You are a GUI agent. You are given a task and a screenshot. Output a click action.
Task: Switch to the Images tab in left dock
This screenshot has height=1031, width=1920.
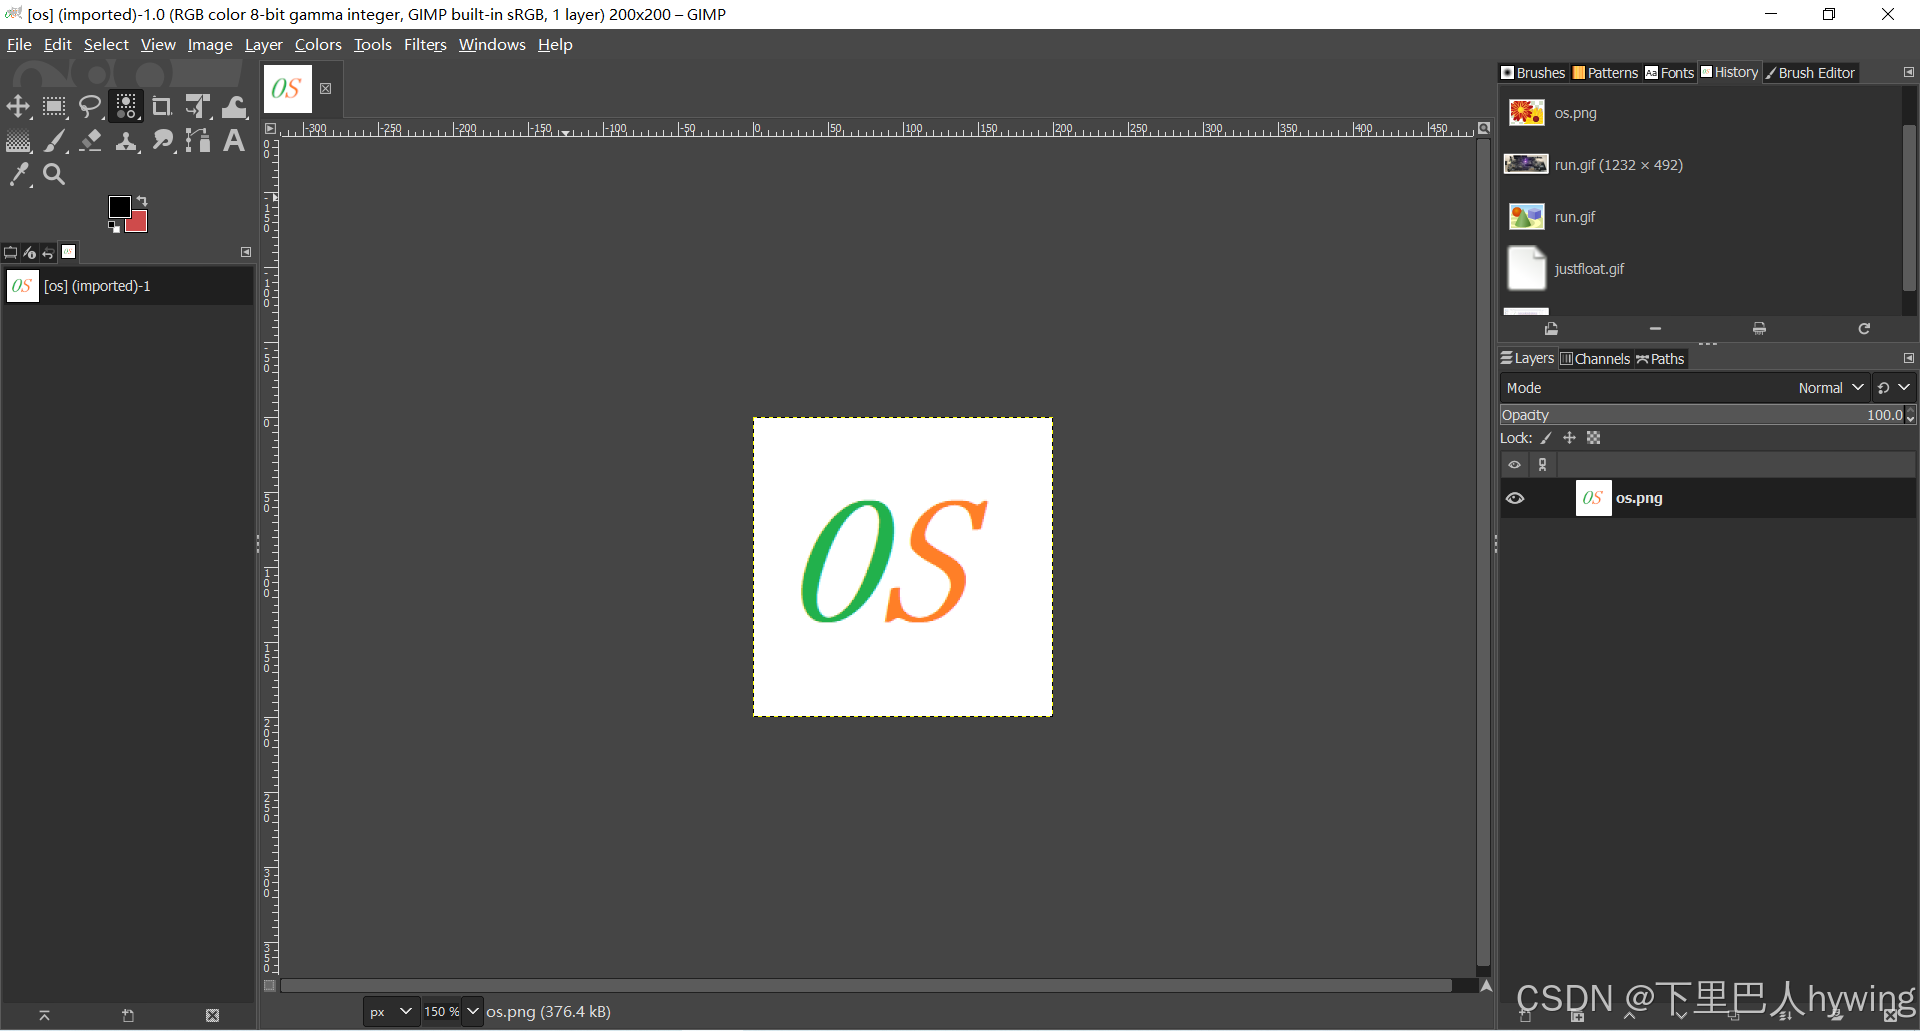(69, 252)
